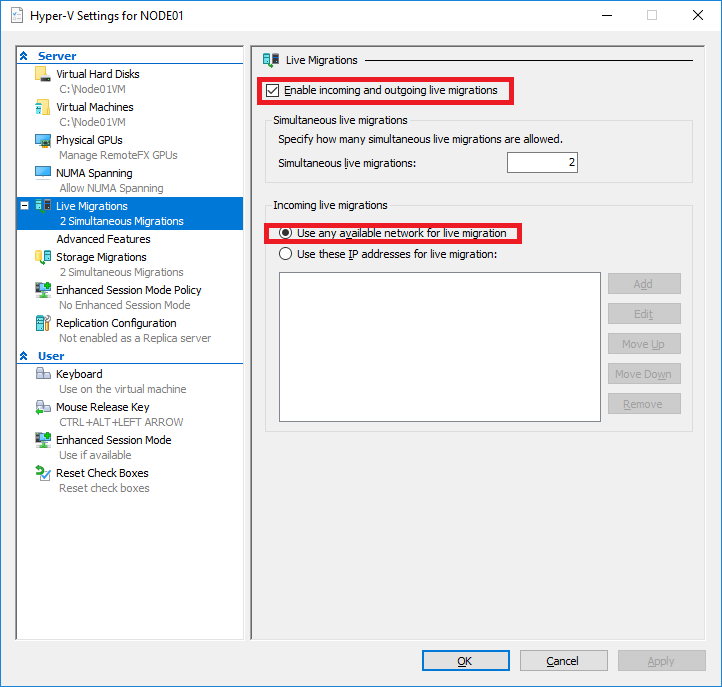The height and width of the screenshot is (687, 722).
Task: Minimize the Hyper-V Settings window
Action: pos(607,15)
